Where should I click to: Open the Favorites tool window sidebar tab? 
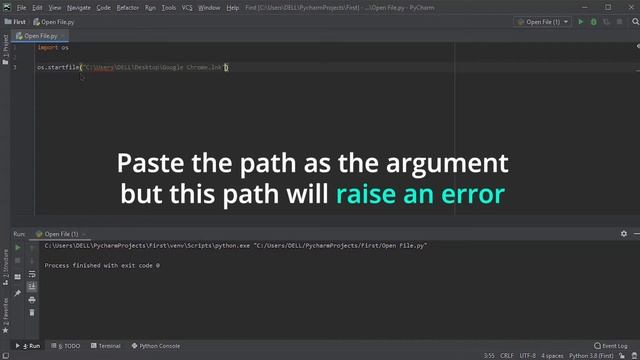5,316
